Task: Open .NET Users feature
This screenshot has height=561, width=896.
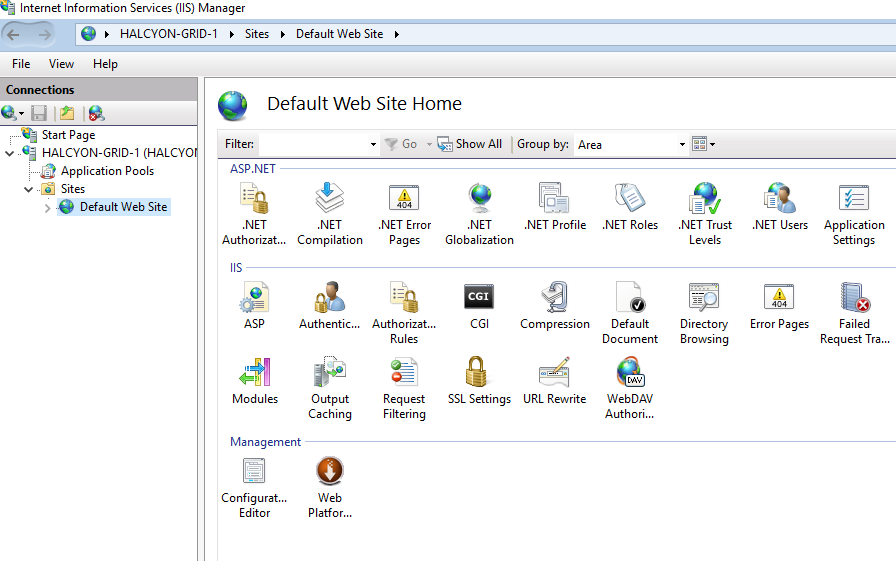Action: [x=779, y=206]
